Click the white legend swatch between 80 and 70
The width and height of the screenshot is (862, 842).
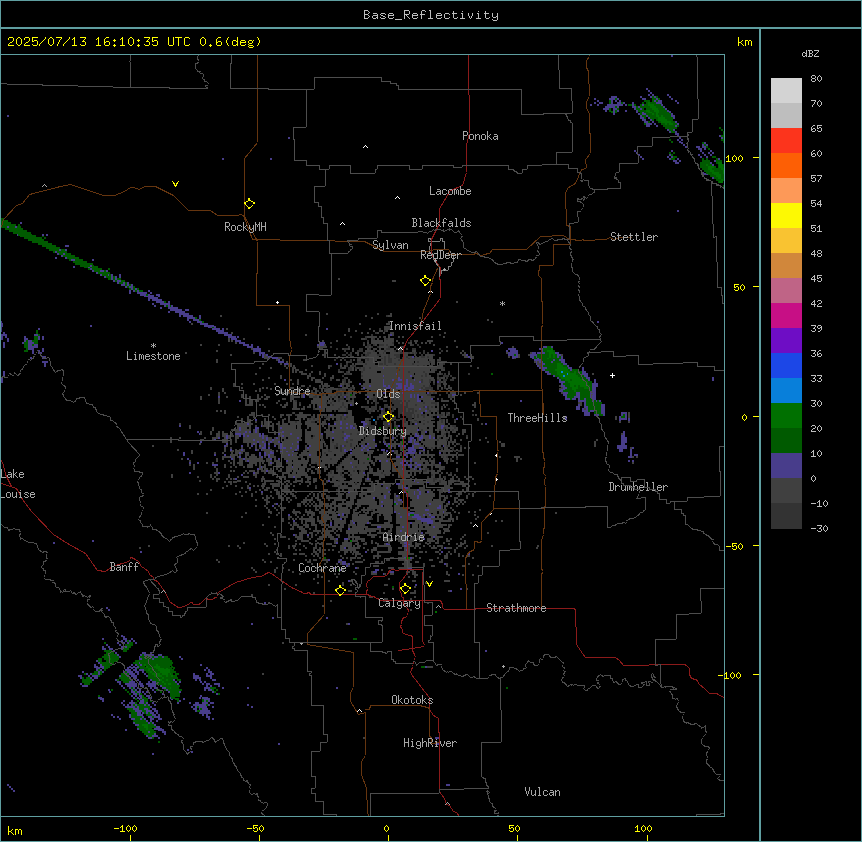point(786,90)
